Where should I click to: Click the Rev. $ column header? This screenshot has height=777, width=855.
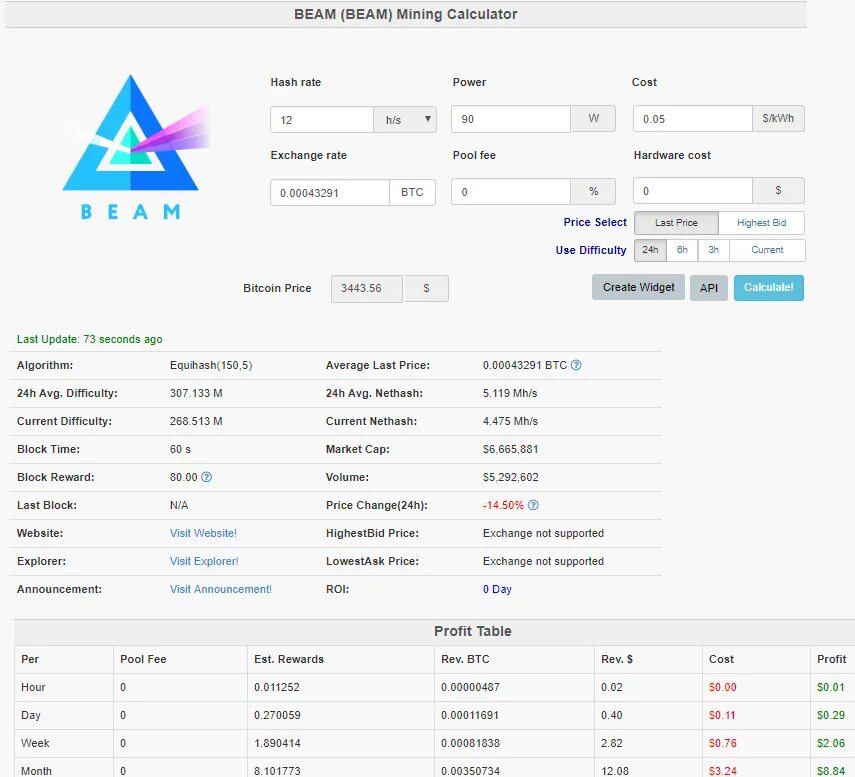pyautogui.click(x=617, y=659)
